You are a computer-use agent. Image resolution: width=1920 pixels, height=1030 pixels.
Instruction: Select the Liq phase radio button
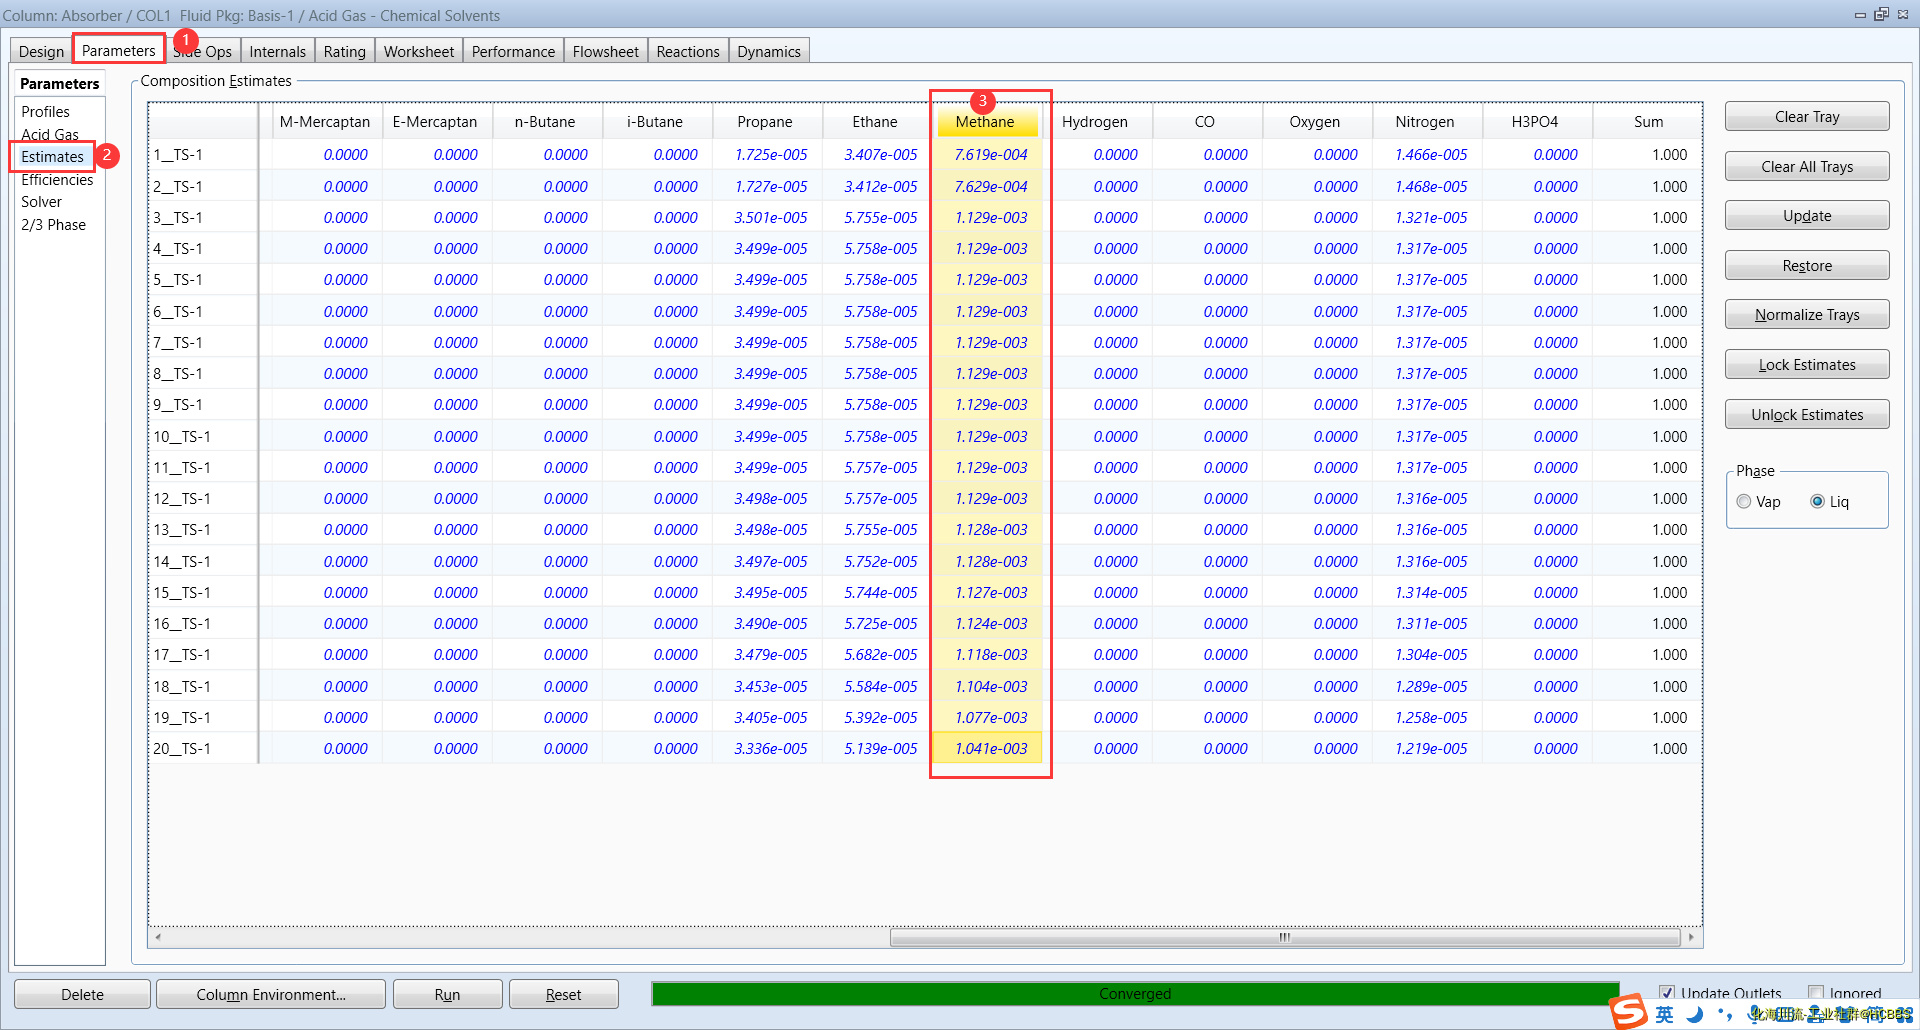pos(1817,502)
